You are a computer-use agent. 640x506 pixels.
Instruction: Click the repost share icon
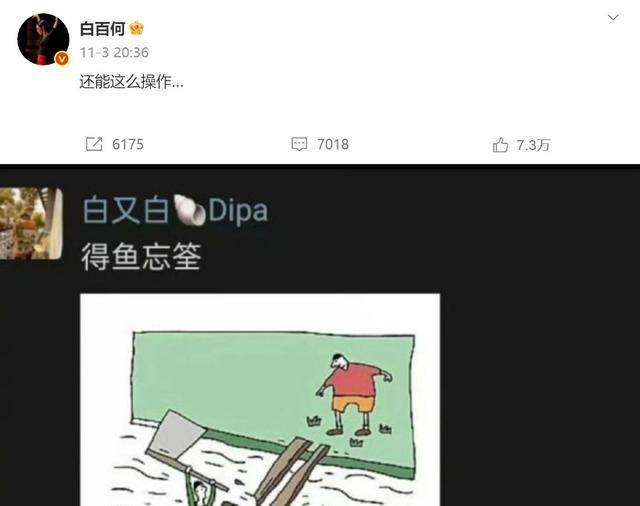tap(94, 144)
